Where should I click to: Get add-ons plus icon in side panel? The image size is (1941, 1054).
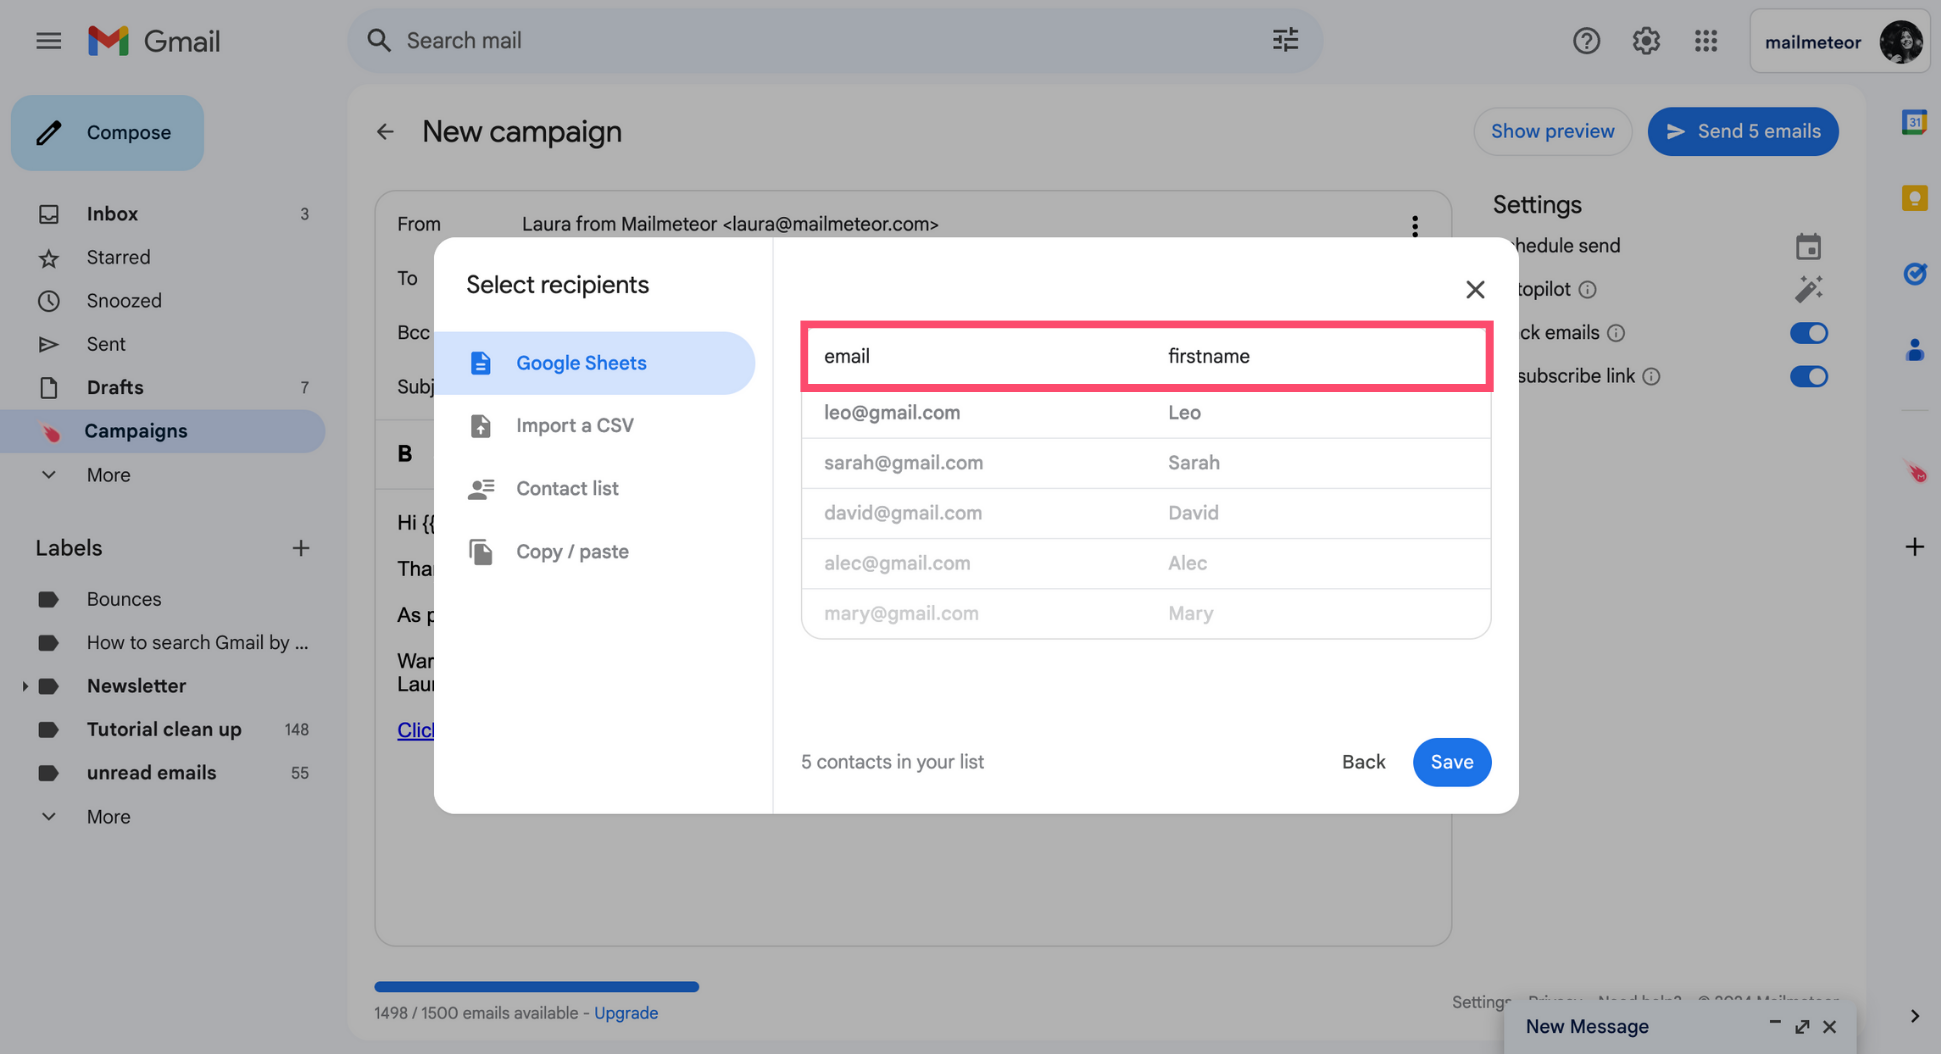(1914, 547)
